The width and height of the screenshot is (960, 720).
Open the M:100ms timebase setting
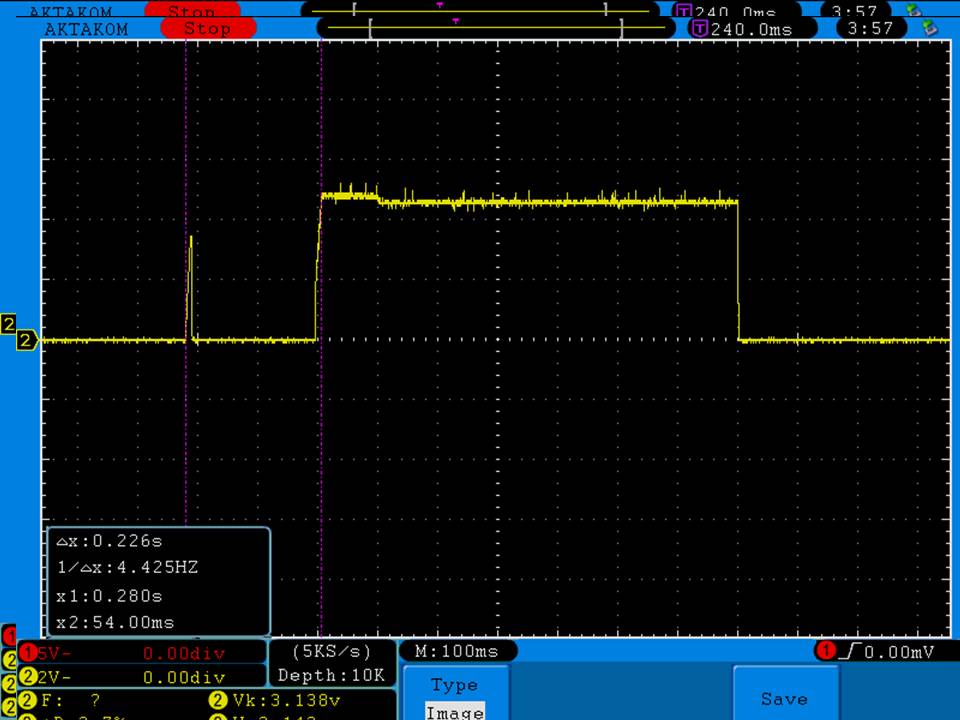coord(457,651)
